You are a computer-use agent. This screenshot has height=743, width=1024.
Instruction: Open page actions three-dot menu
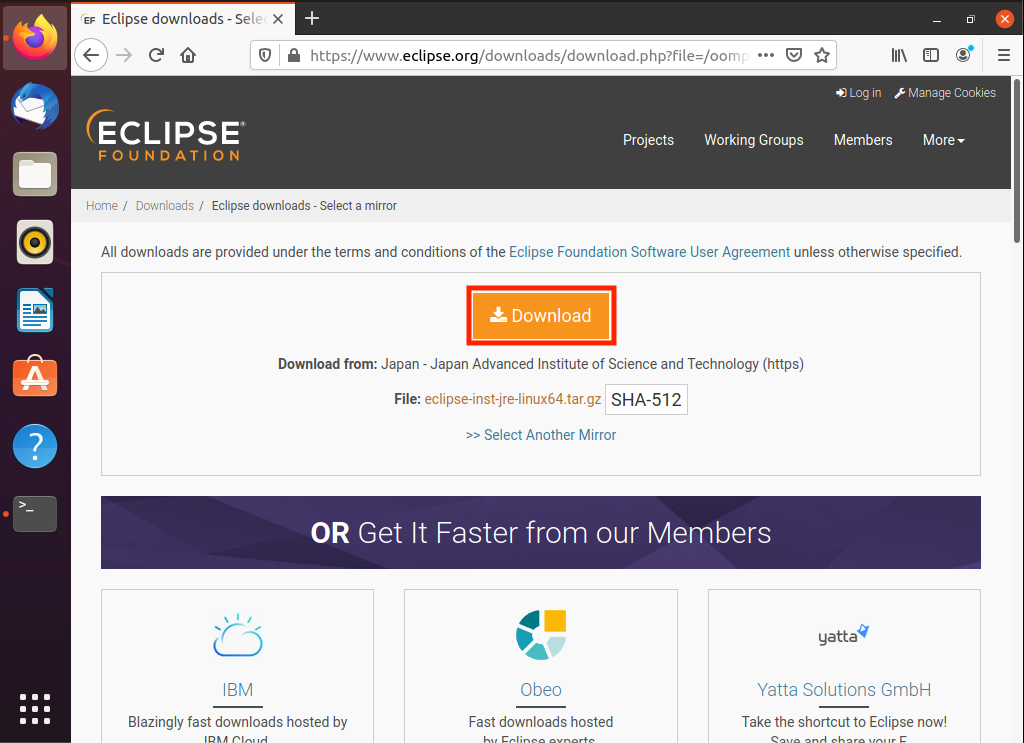766,55
